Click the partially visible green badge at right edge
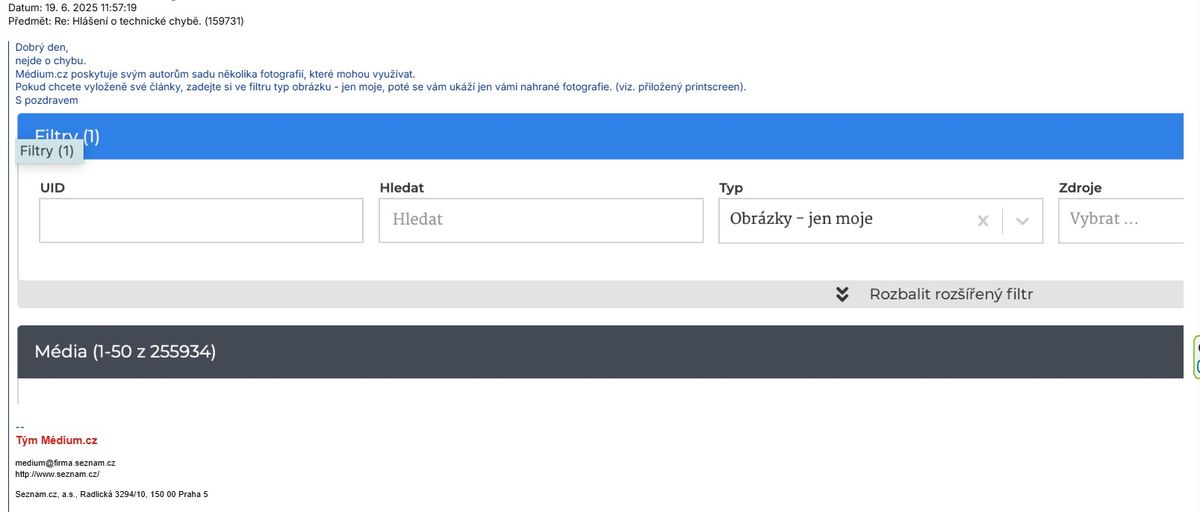This screenshot has width=1200, height=512. [1197, 356]
